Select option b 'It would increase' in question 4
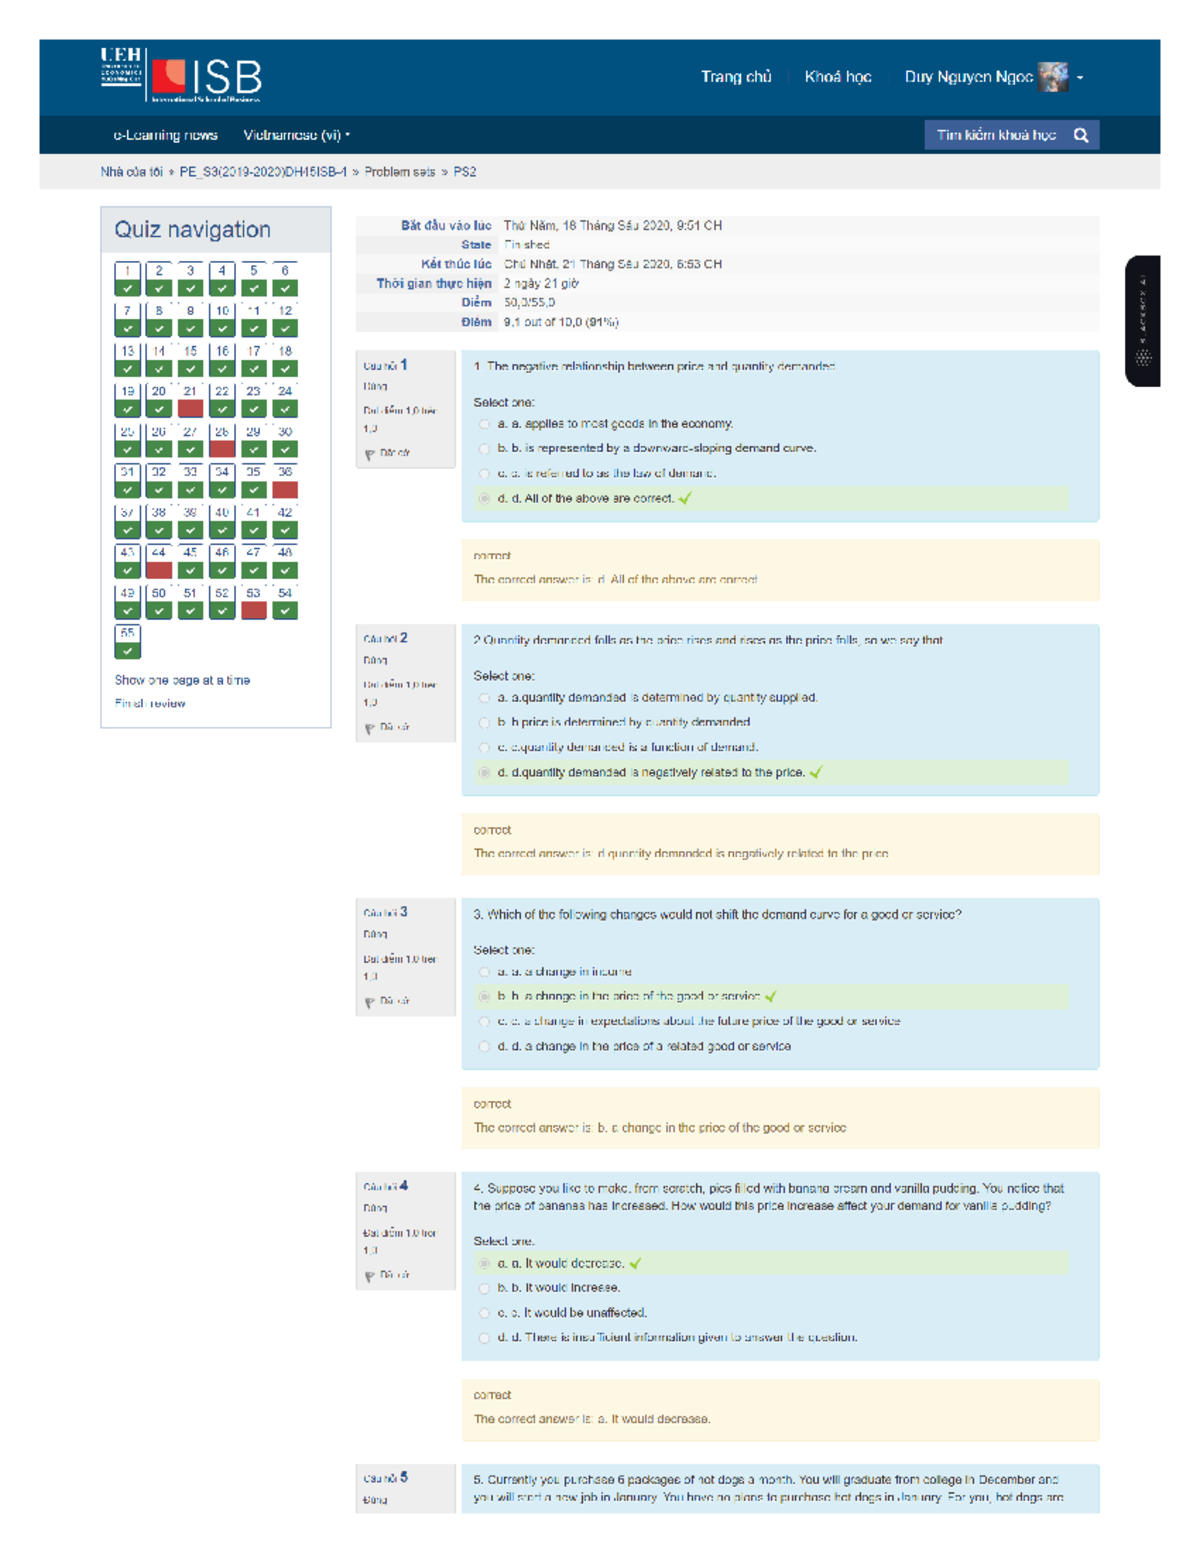 click(x=483, y=1288)
